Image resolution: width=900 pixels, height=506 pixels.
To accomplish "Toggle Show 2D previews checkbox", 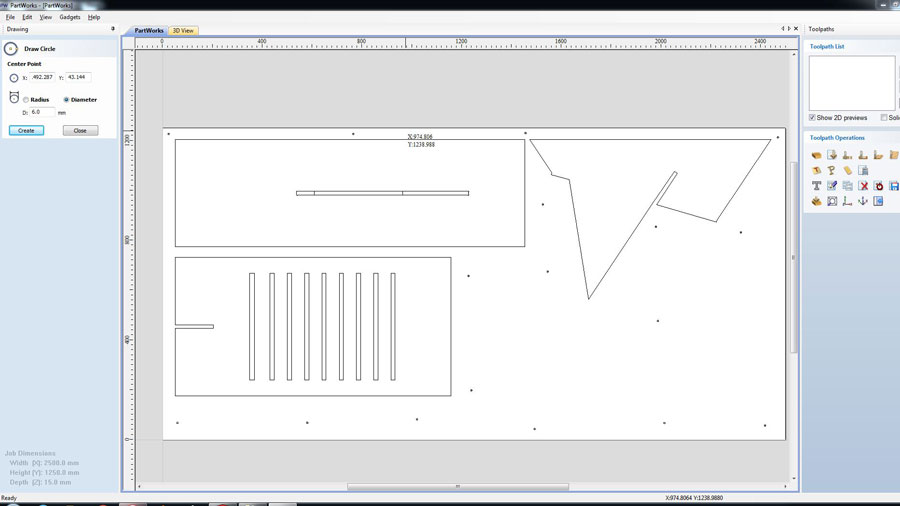I will pos(812,118).
